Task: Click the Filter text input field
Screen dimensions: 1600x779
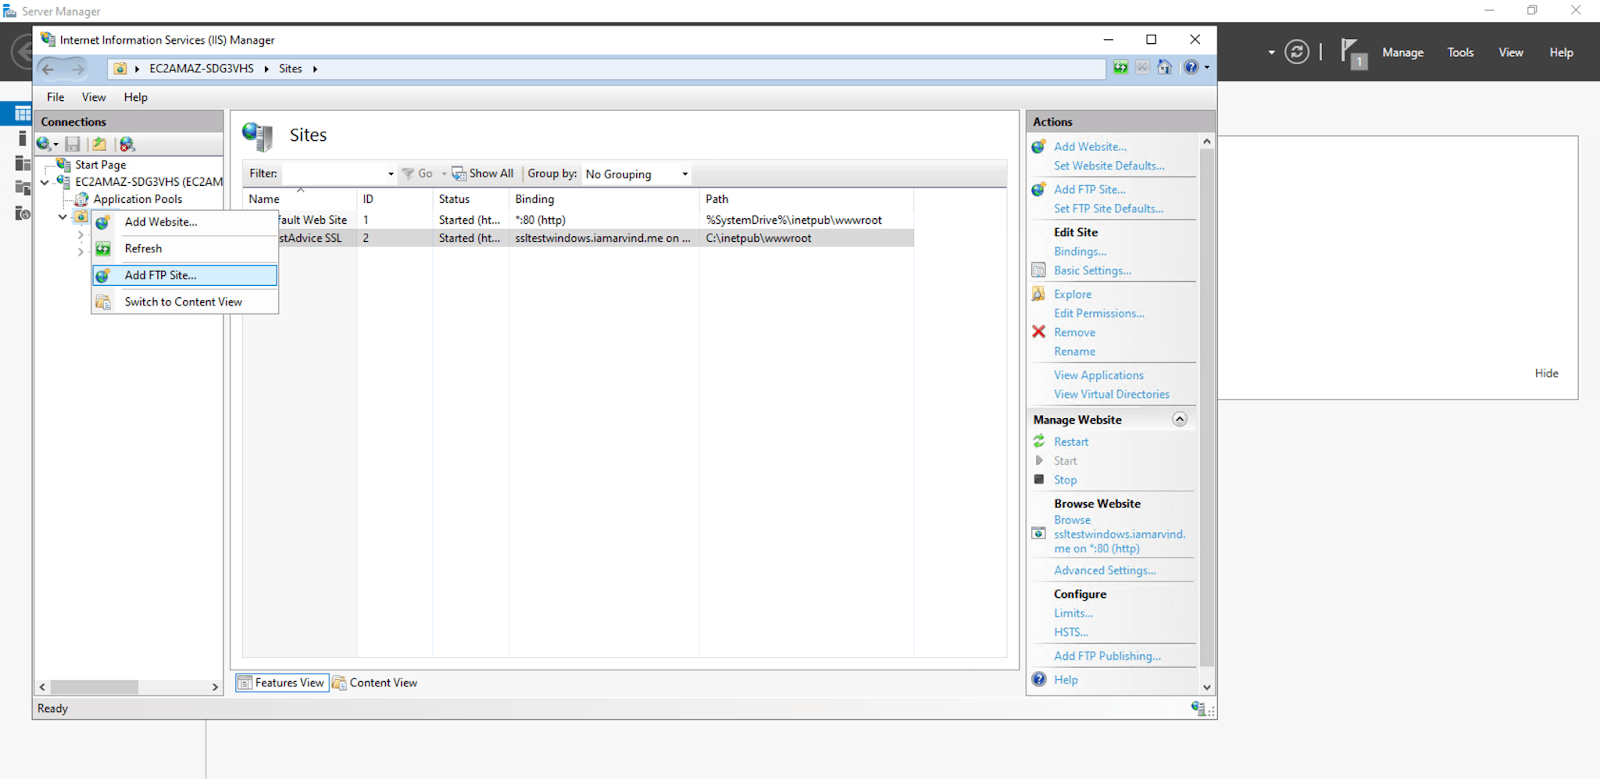Action: [x=333, y=174]
